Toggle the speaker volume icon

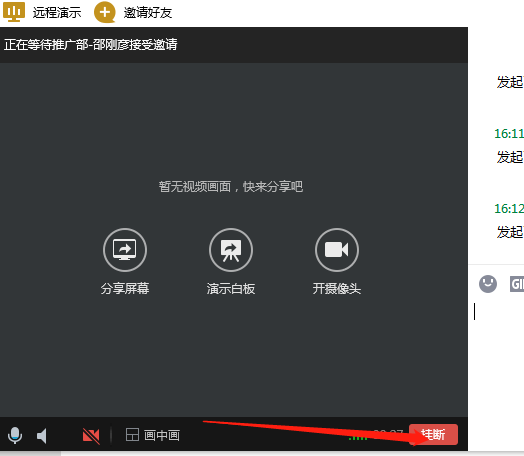click(42, 436)
